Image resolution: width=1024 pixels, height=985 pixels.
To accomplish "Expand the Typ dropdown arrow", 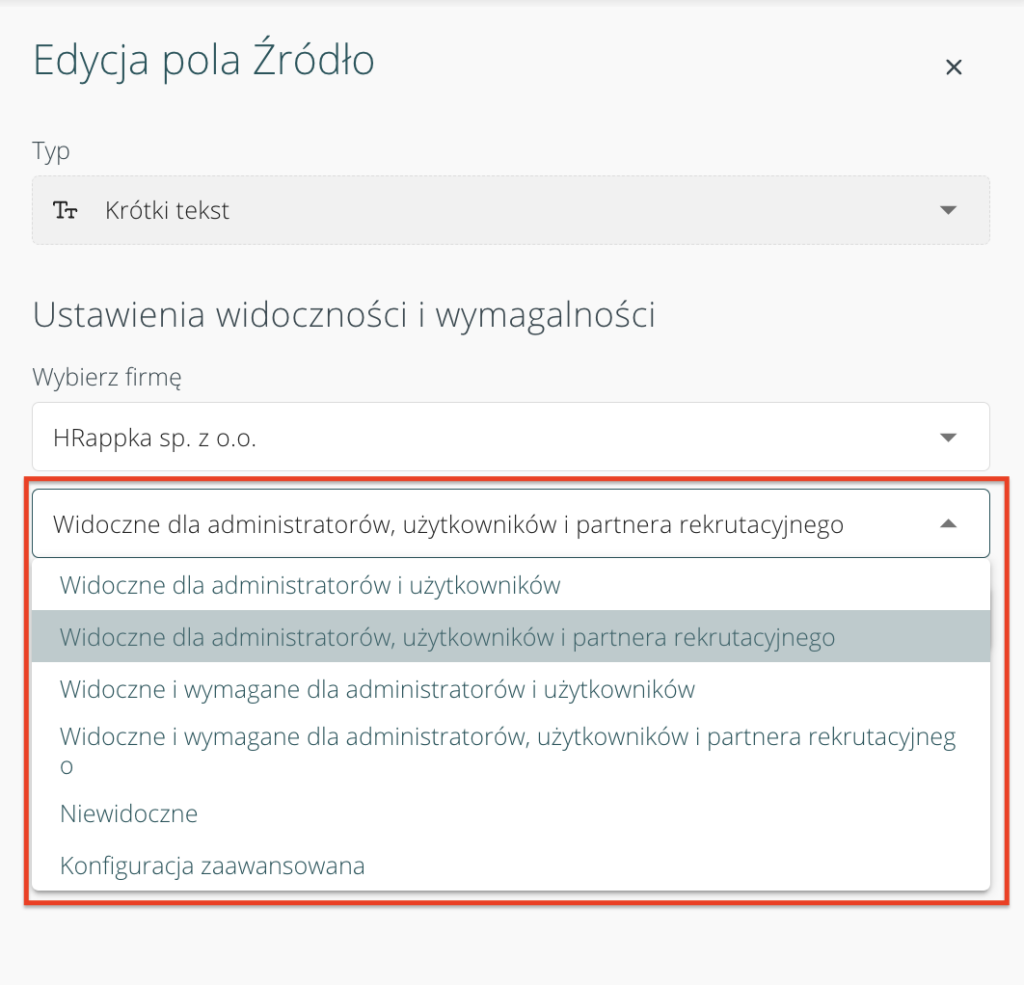I will (948, 210).
